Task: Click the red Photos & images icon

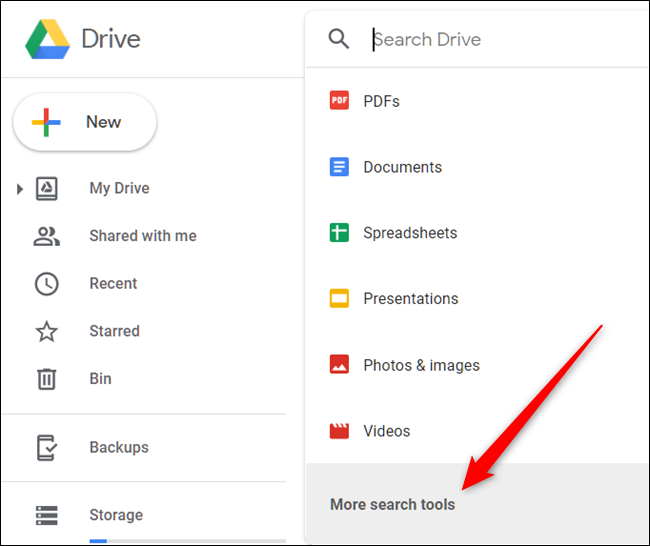Action: coord(339,364)
